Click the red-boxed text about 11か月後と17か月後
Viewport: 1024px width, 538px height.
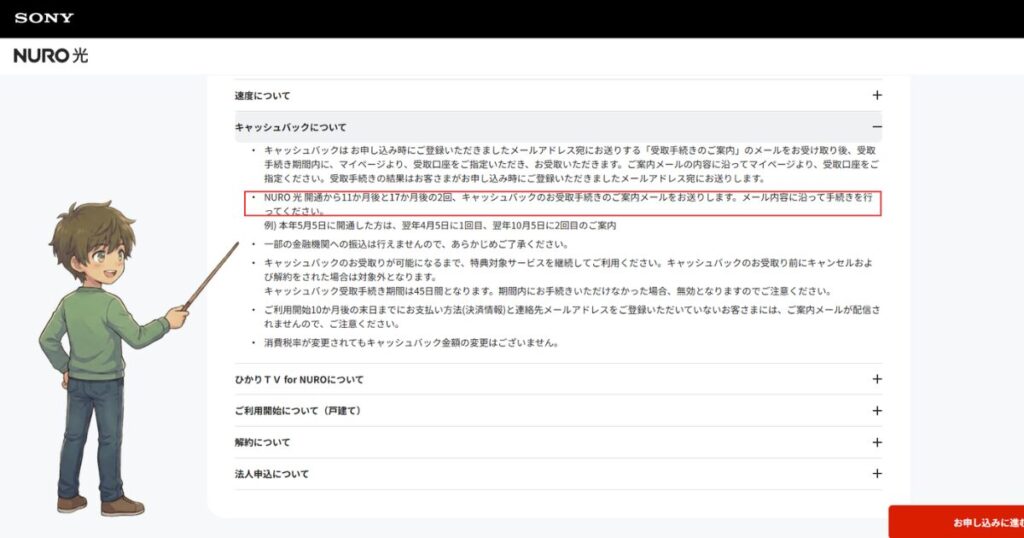(x=565, y=203)
